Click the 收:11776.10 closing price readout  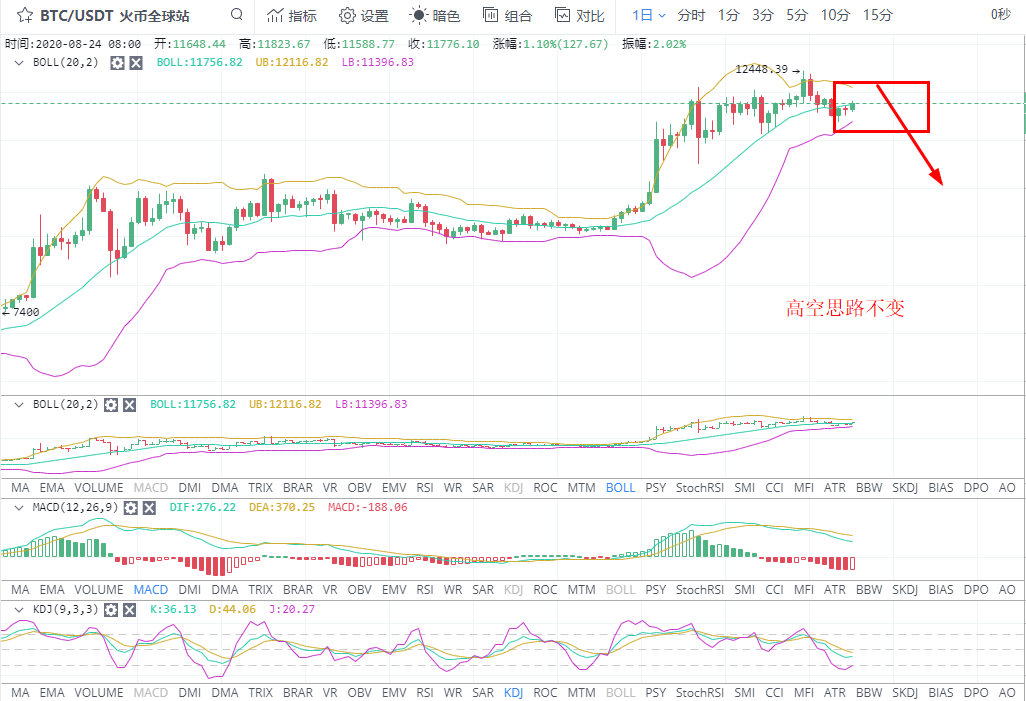coord(444,44)
